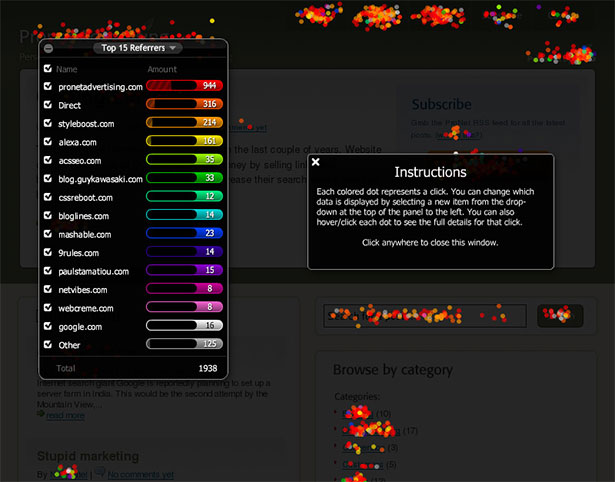Toggle paulstamatiou.com checkbox
This screenshot has height=482, width=615.
pyautogui.click(x=48, y=270)
